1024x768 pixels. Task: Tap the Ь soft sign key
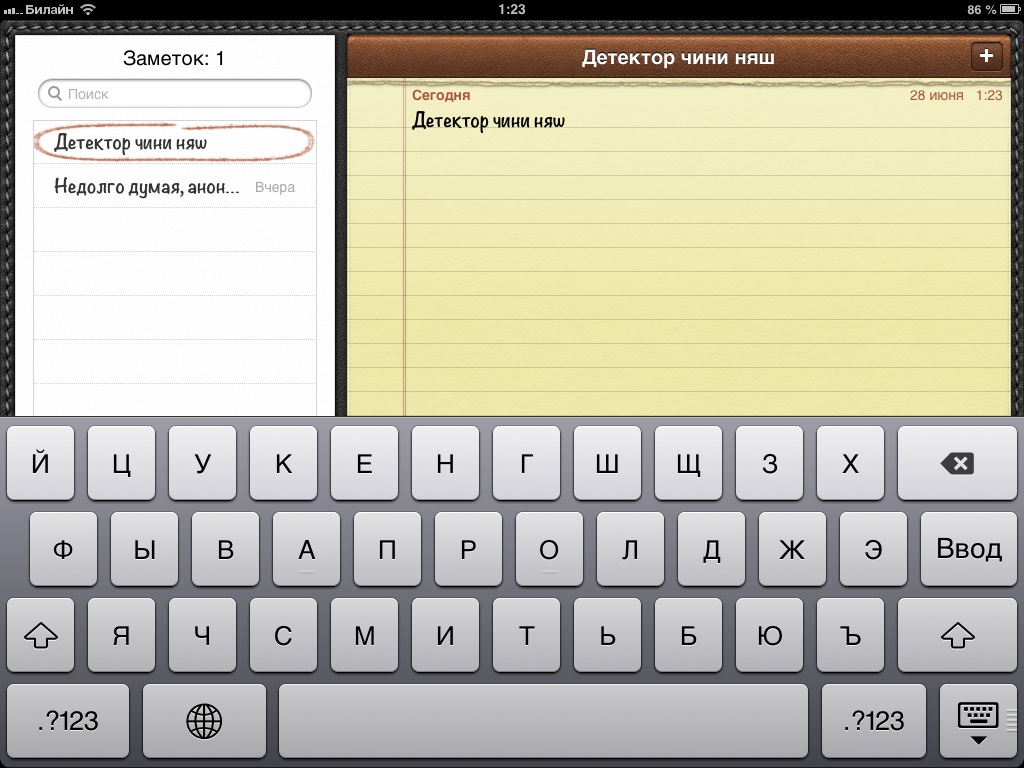(x=607, y=635)
